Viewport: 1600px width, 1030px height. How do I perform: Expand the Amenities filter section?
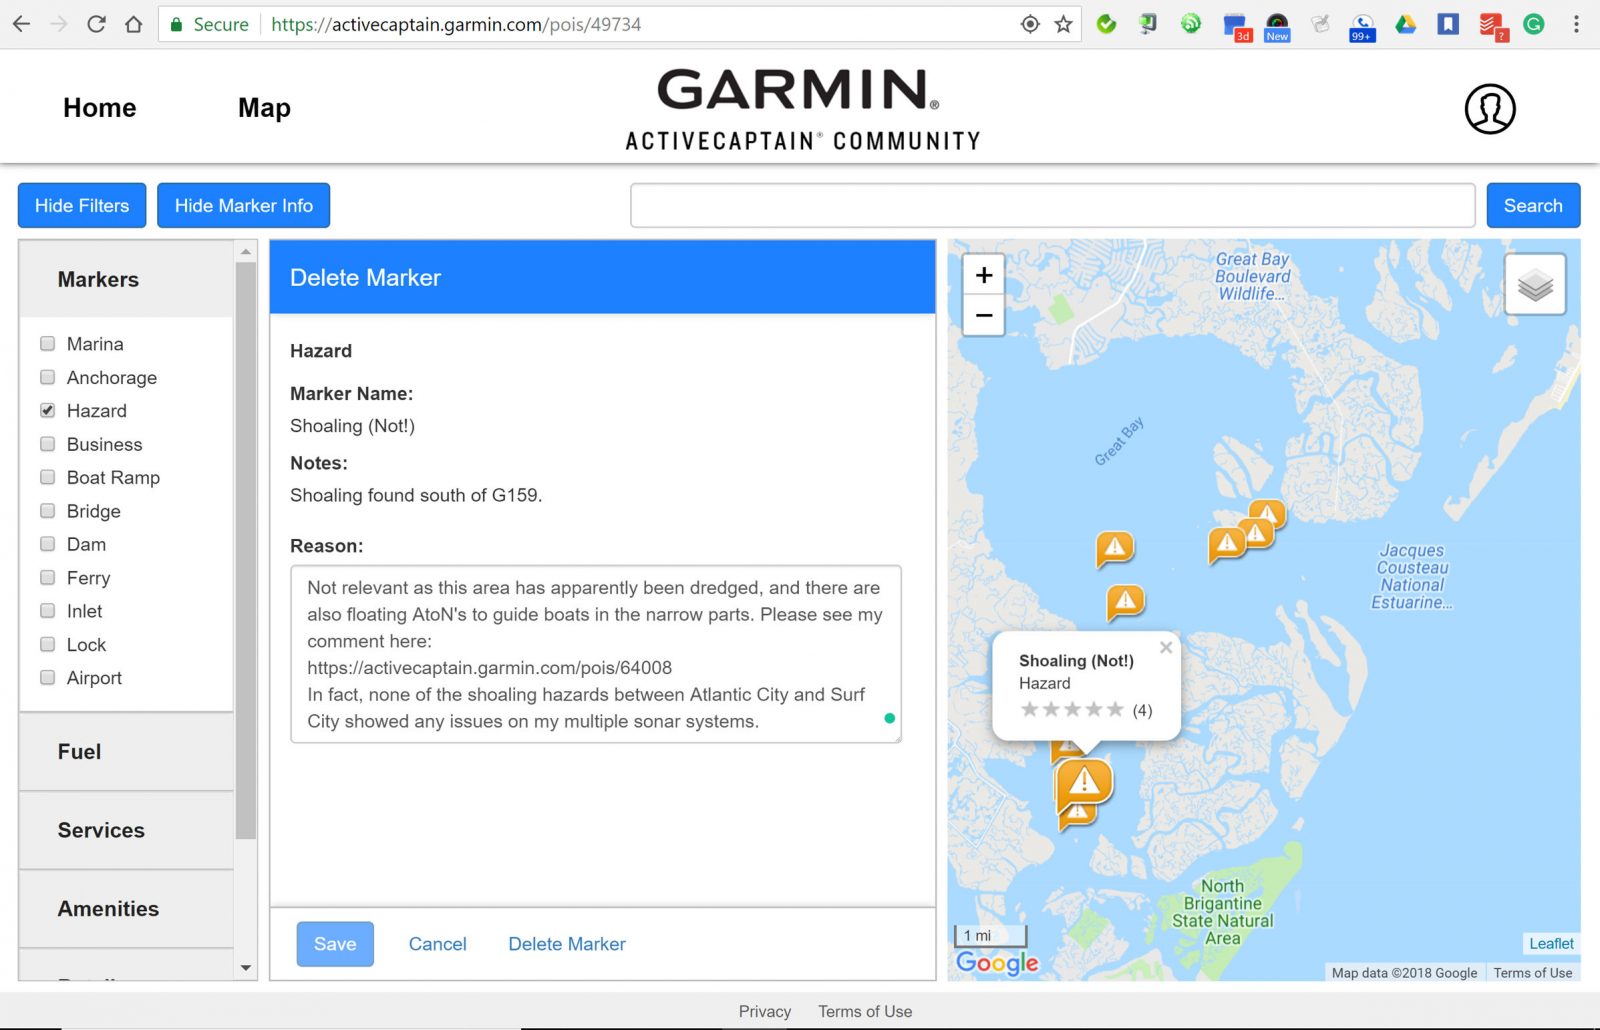107,908
